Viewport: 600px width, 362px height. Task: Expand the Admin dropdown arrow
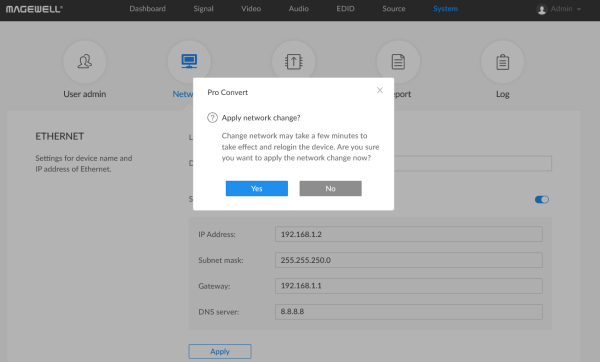click(x=579, y=9)
